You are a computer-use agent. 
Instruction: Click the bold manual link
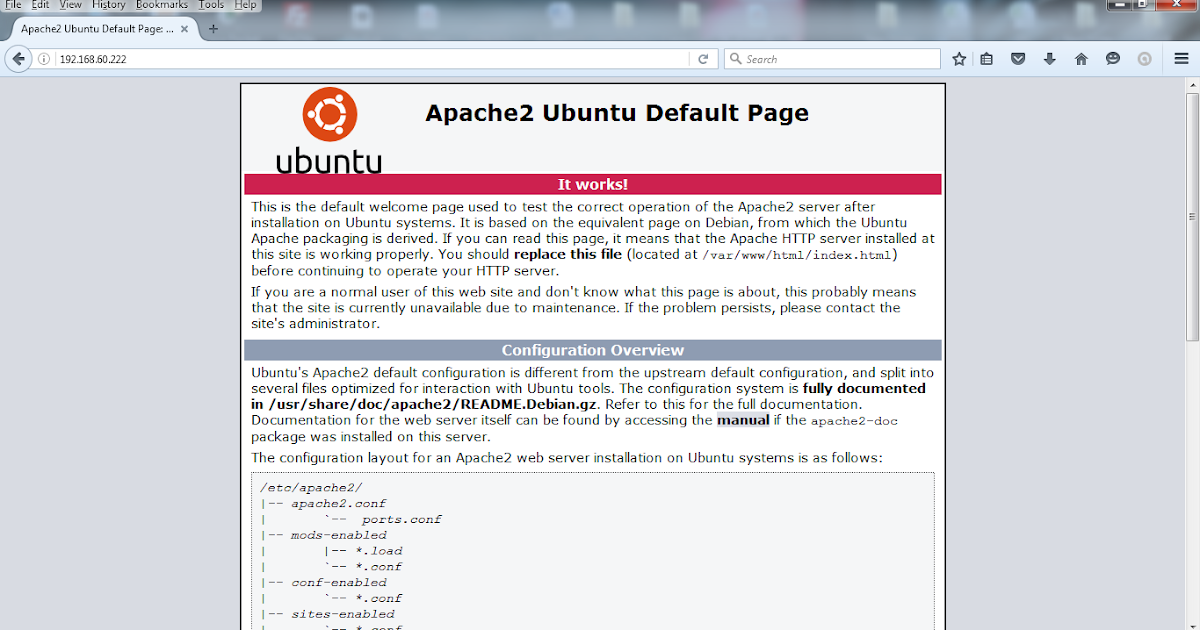pos(743,420)
